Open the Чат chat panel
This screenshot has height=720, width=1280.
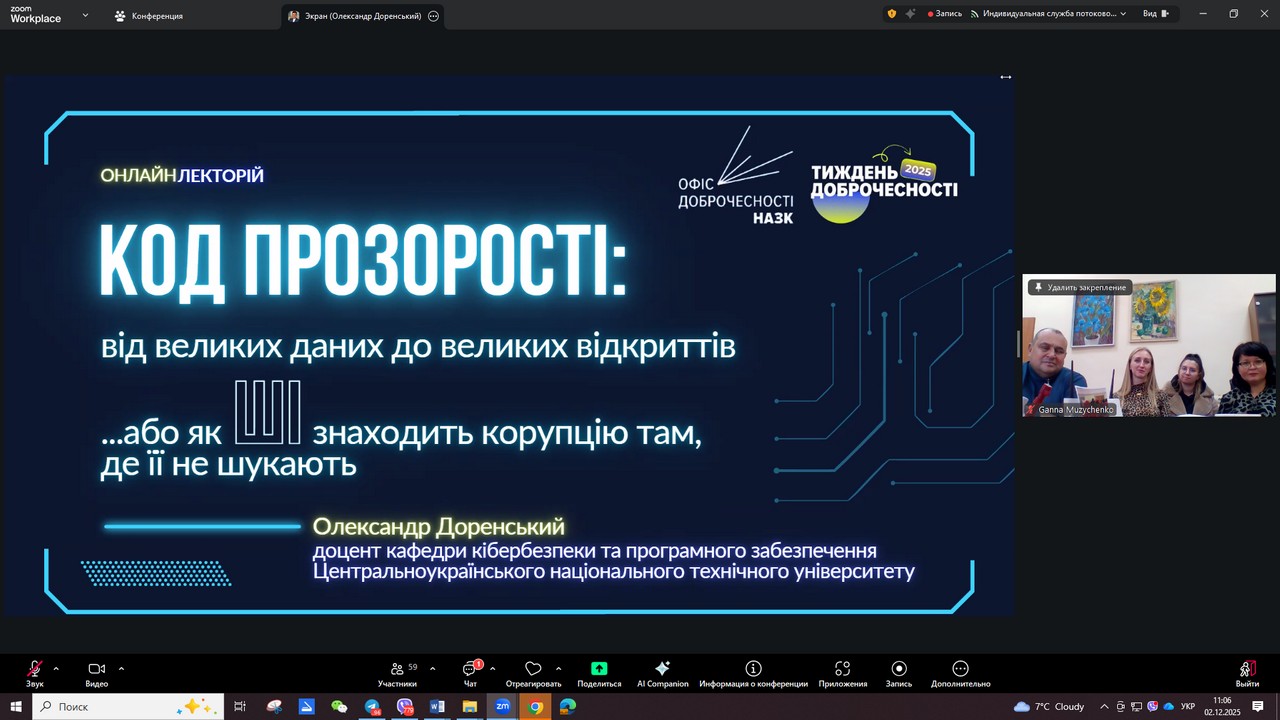click(x=470, y=674)
